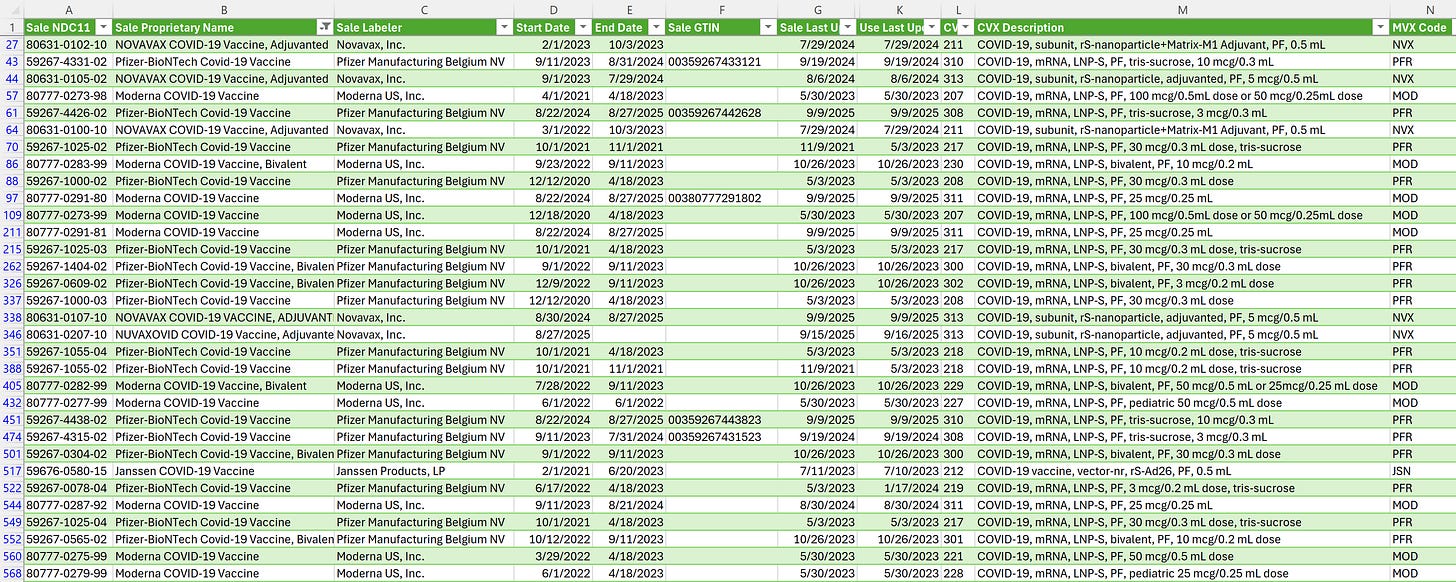Click the Sale NDC11 header cell

(x=68, y=27)
